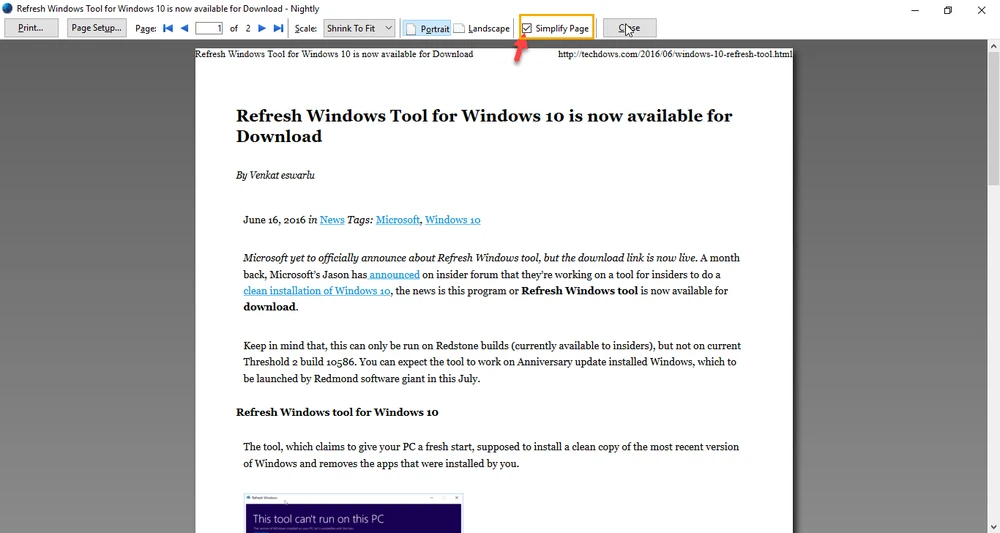The image size is (1000, 533).
Task: Minimize the Nightly window
Action: coord(915,10)
